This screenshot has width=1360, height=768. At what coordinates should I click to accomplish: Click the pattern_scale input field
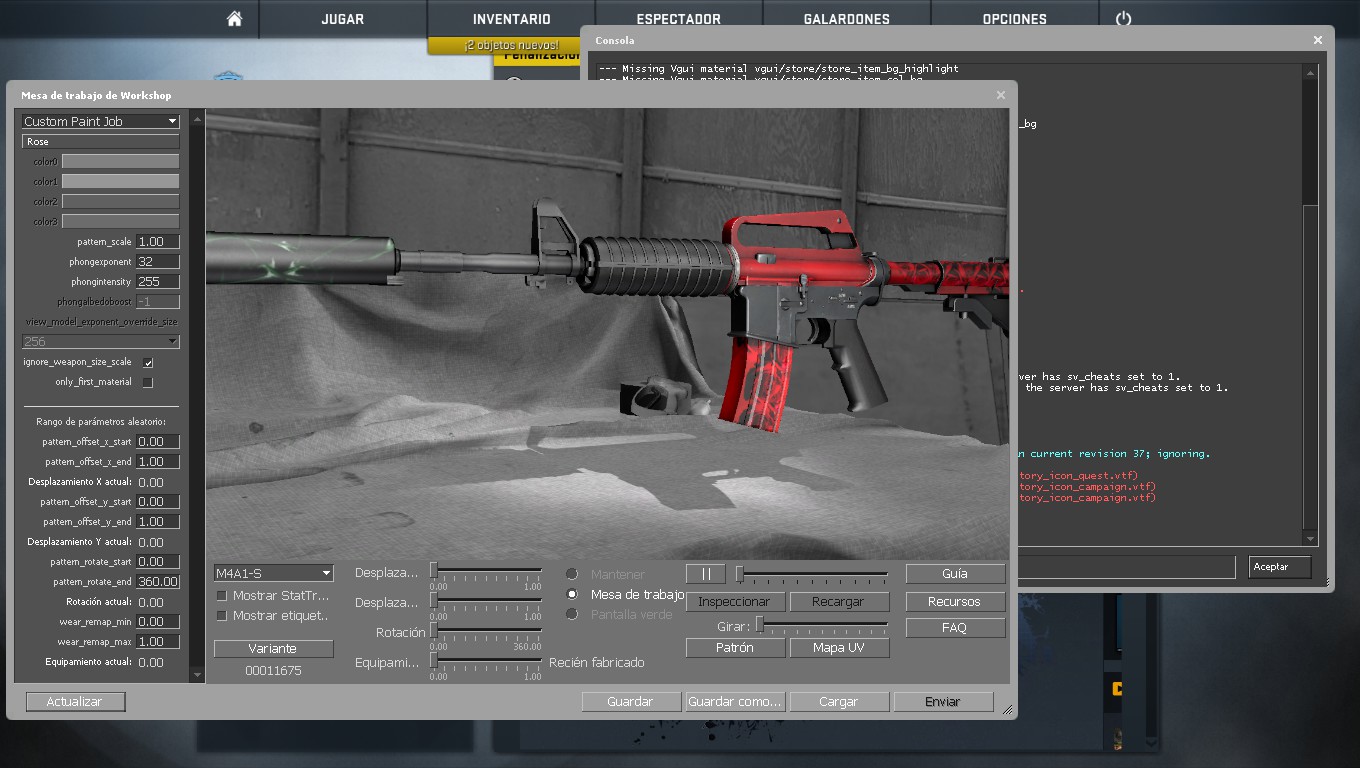(x=158, y=241)
